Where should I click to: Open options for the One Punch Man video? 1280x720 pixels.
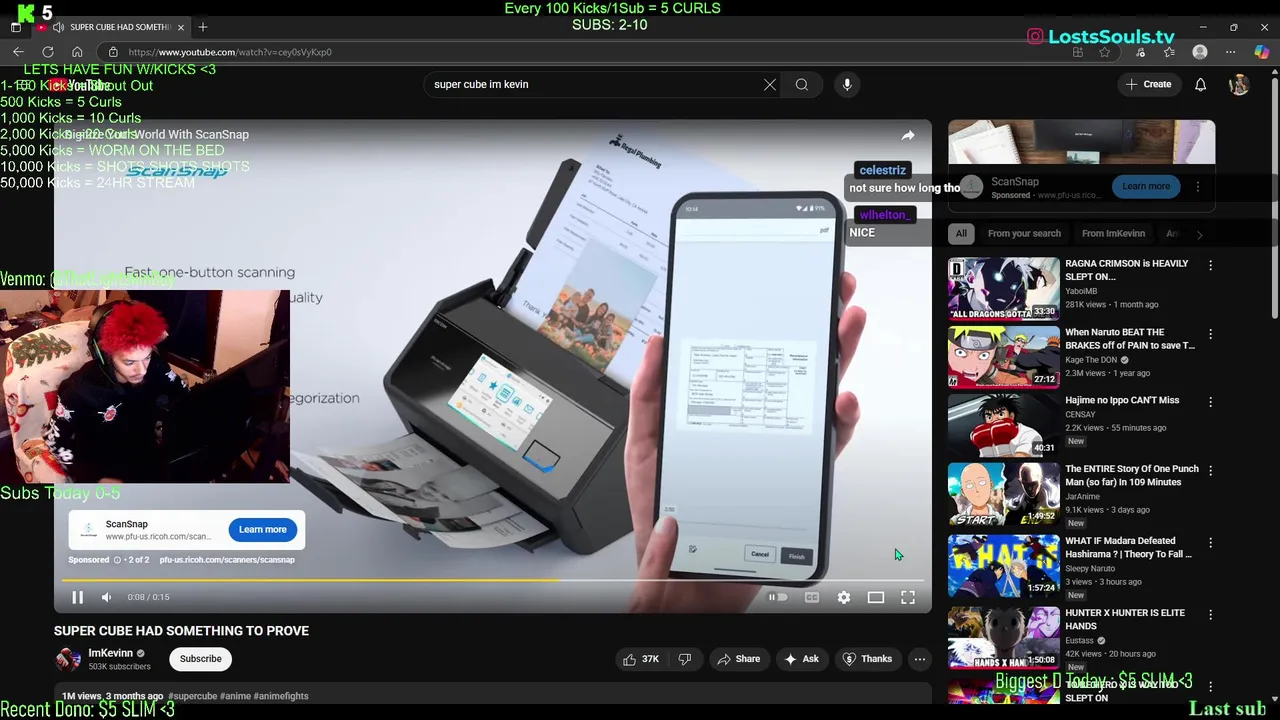pyautogui.click(x=1211, y=471)
